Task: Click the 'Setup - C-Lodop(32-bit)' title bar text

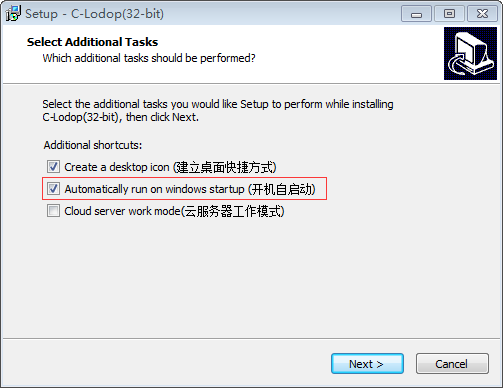Action: [x=94, y=14]
